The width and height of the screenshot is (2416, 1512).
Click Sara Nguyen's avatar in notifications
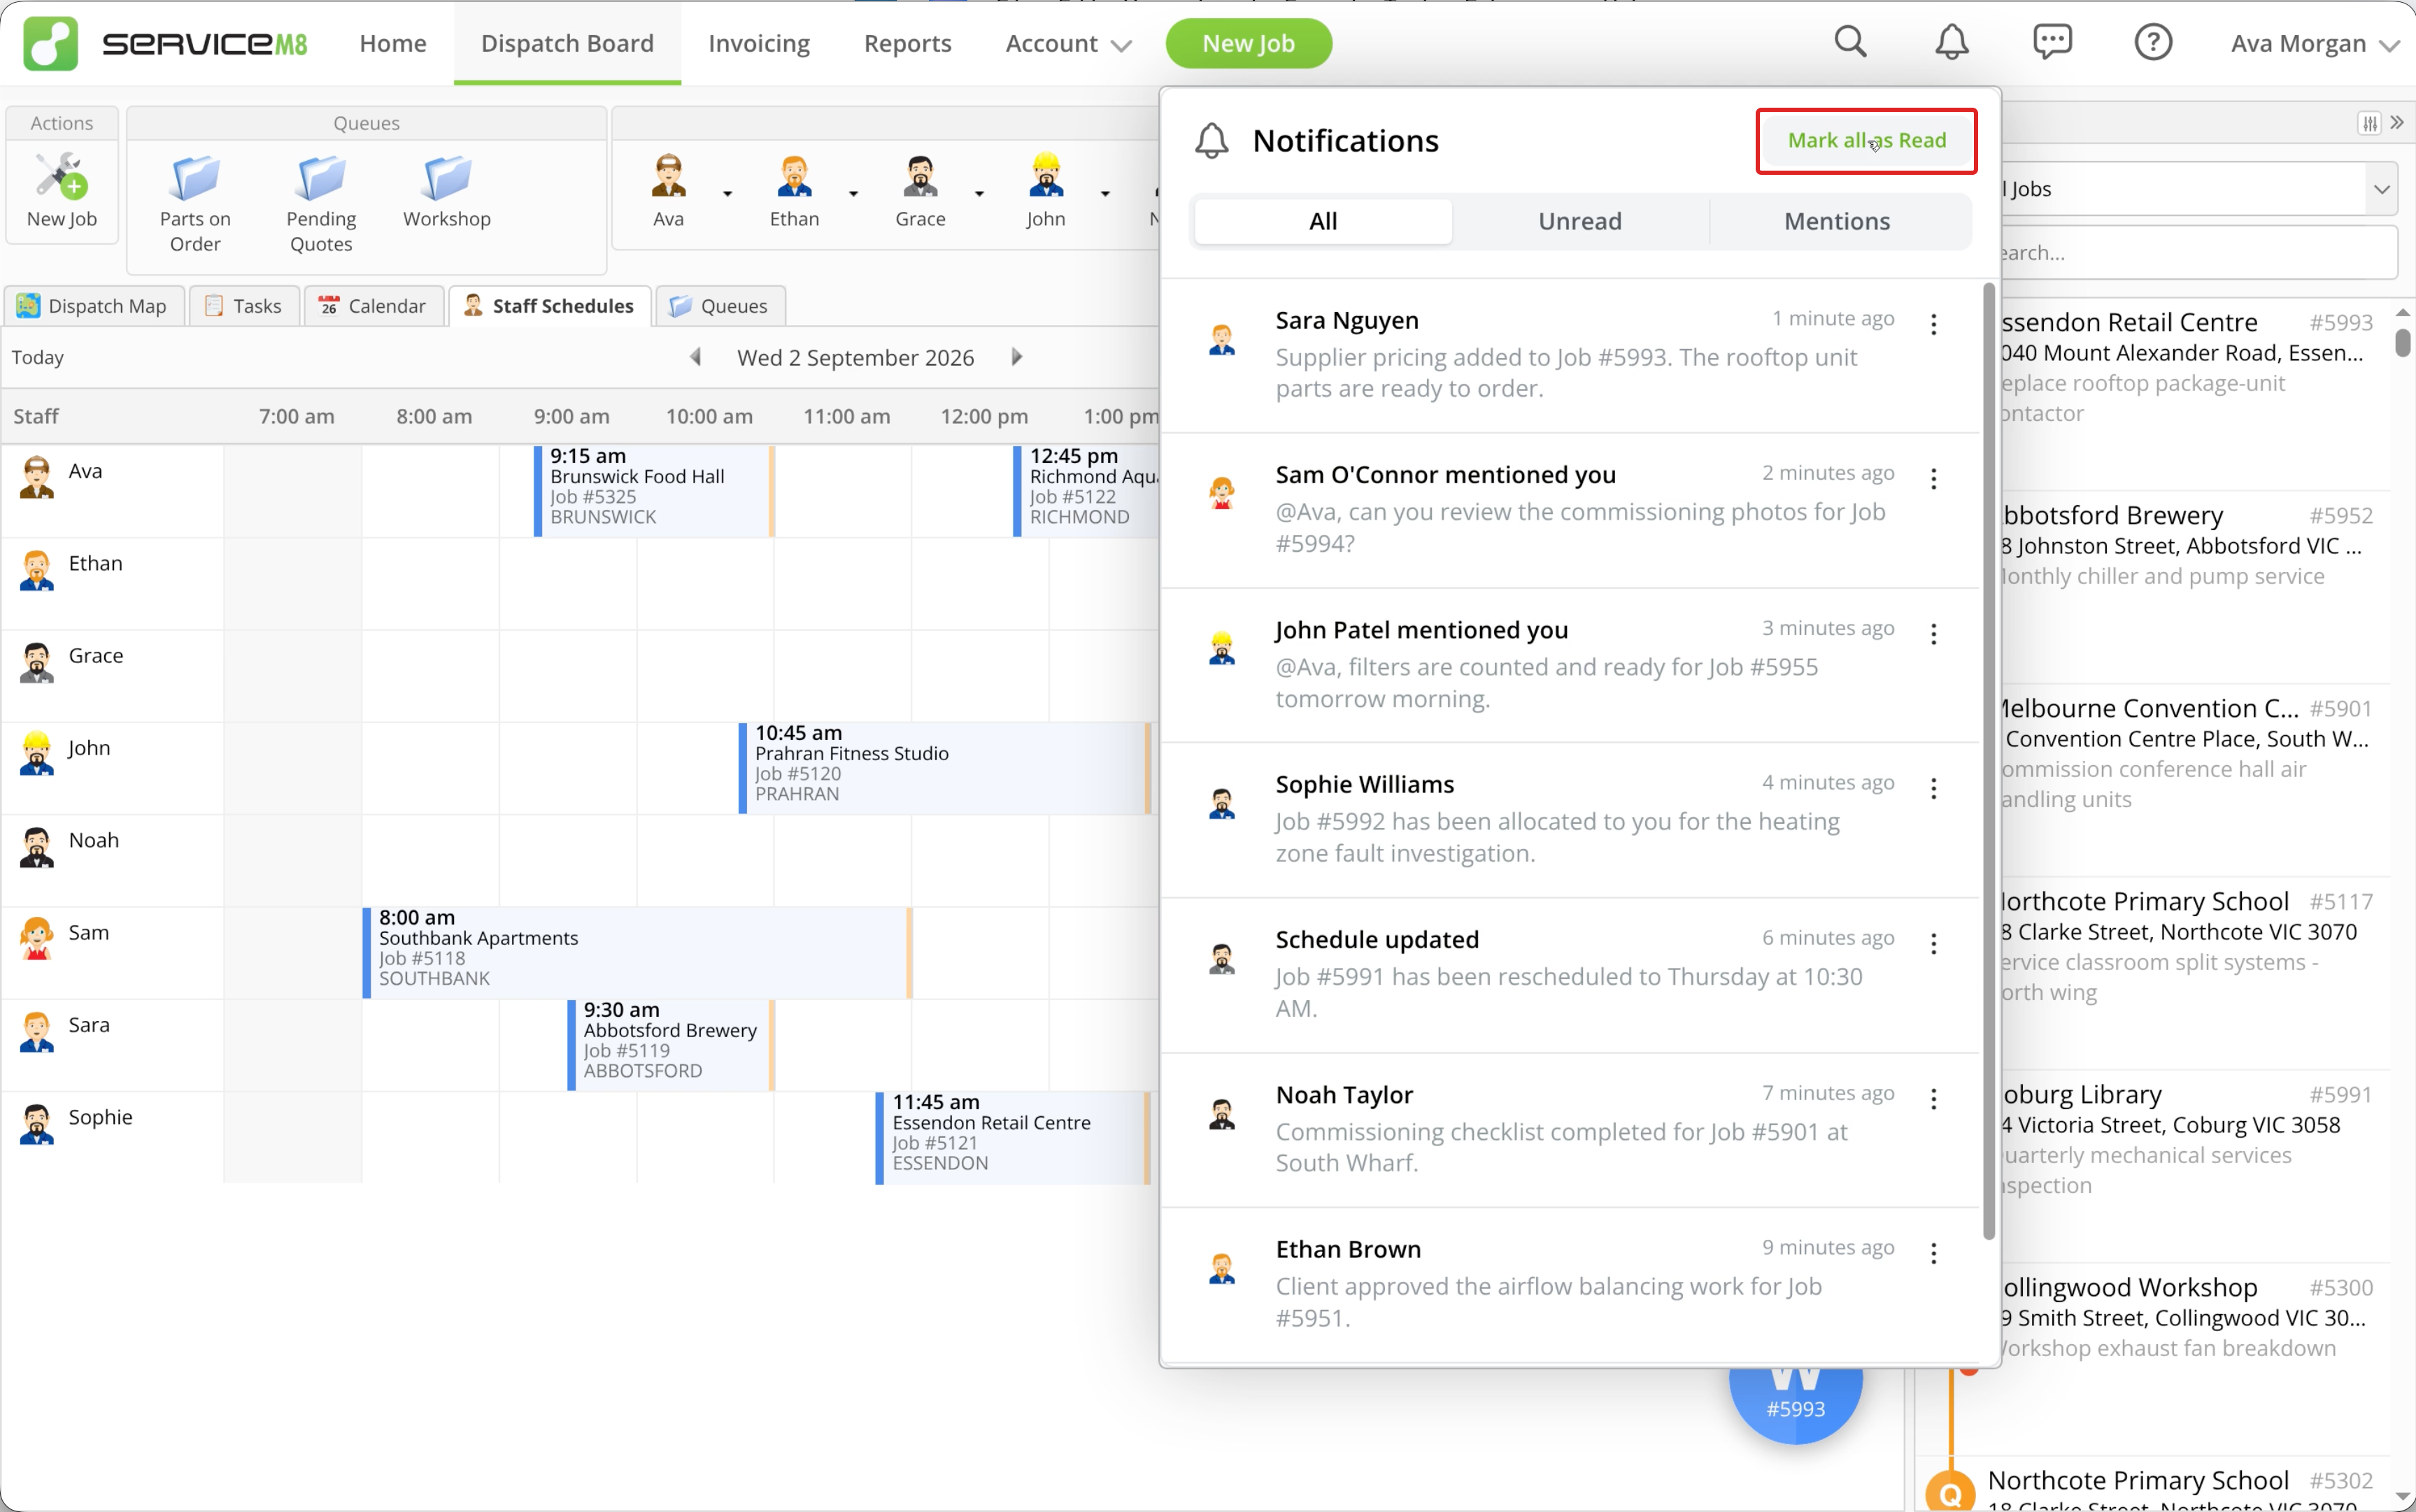click(x=1222, y=339)
